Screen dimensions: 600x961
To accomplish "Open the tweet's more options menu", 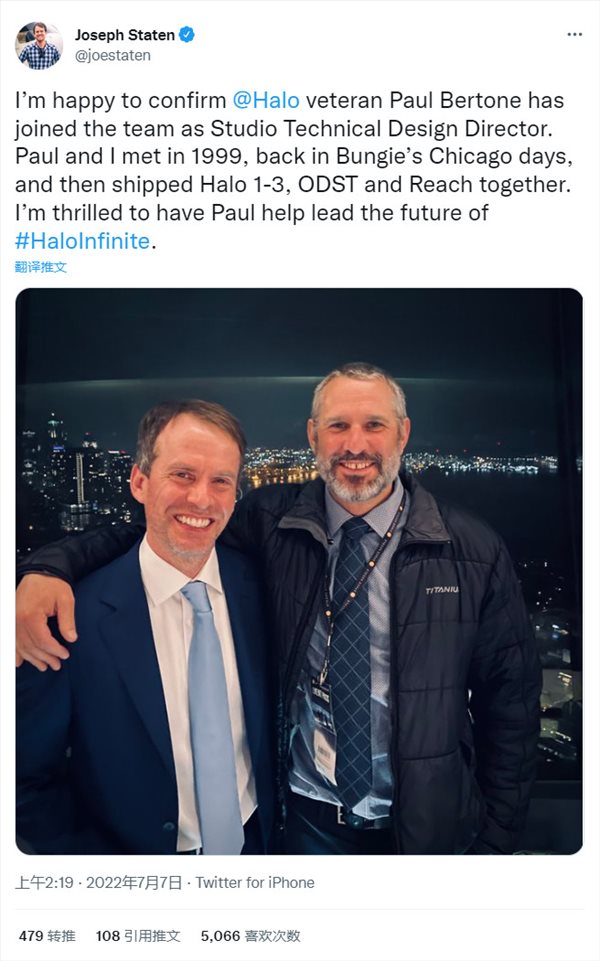I will (574, 34).
